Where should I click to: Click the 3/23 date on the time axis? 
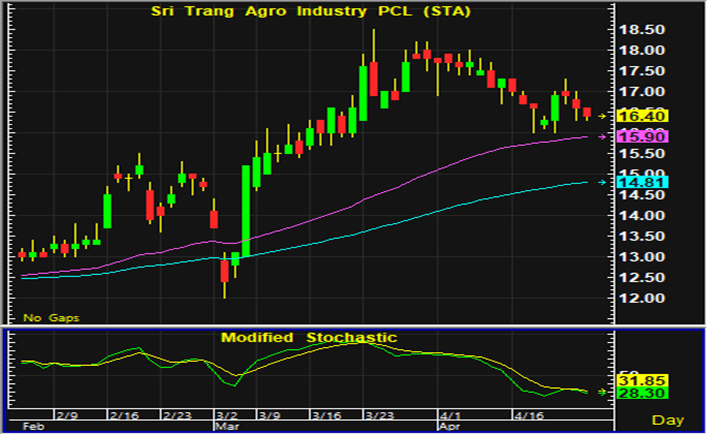(x=379, y=412)
